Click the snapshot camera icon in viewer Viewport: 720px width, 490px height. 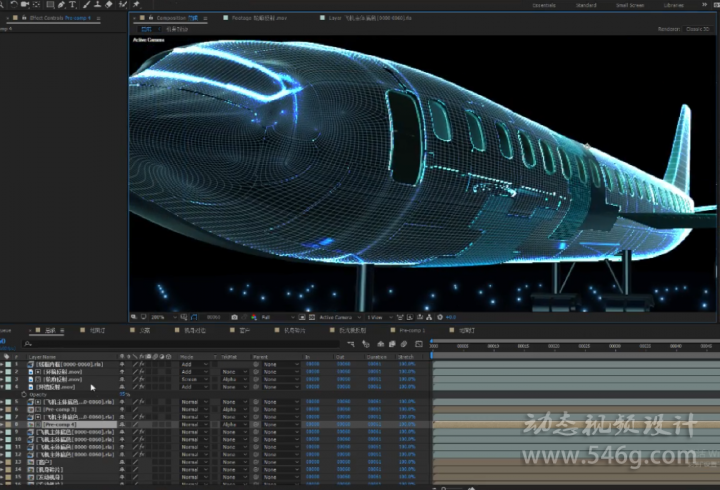[x=235, y=317]
